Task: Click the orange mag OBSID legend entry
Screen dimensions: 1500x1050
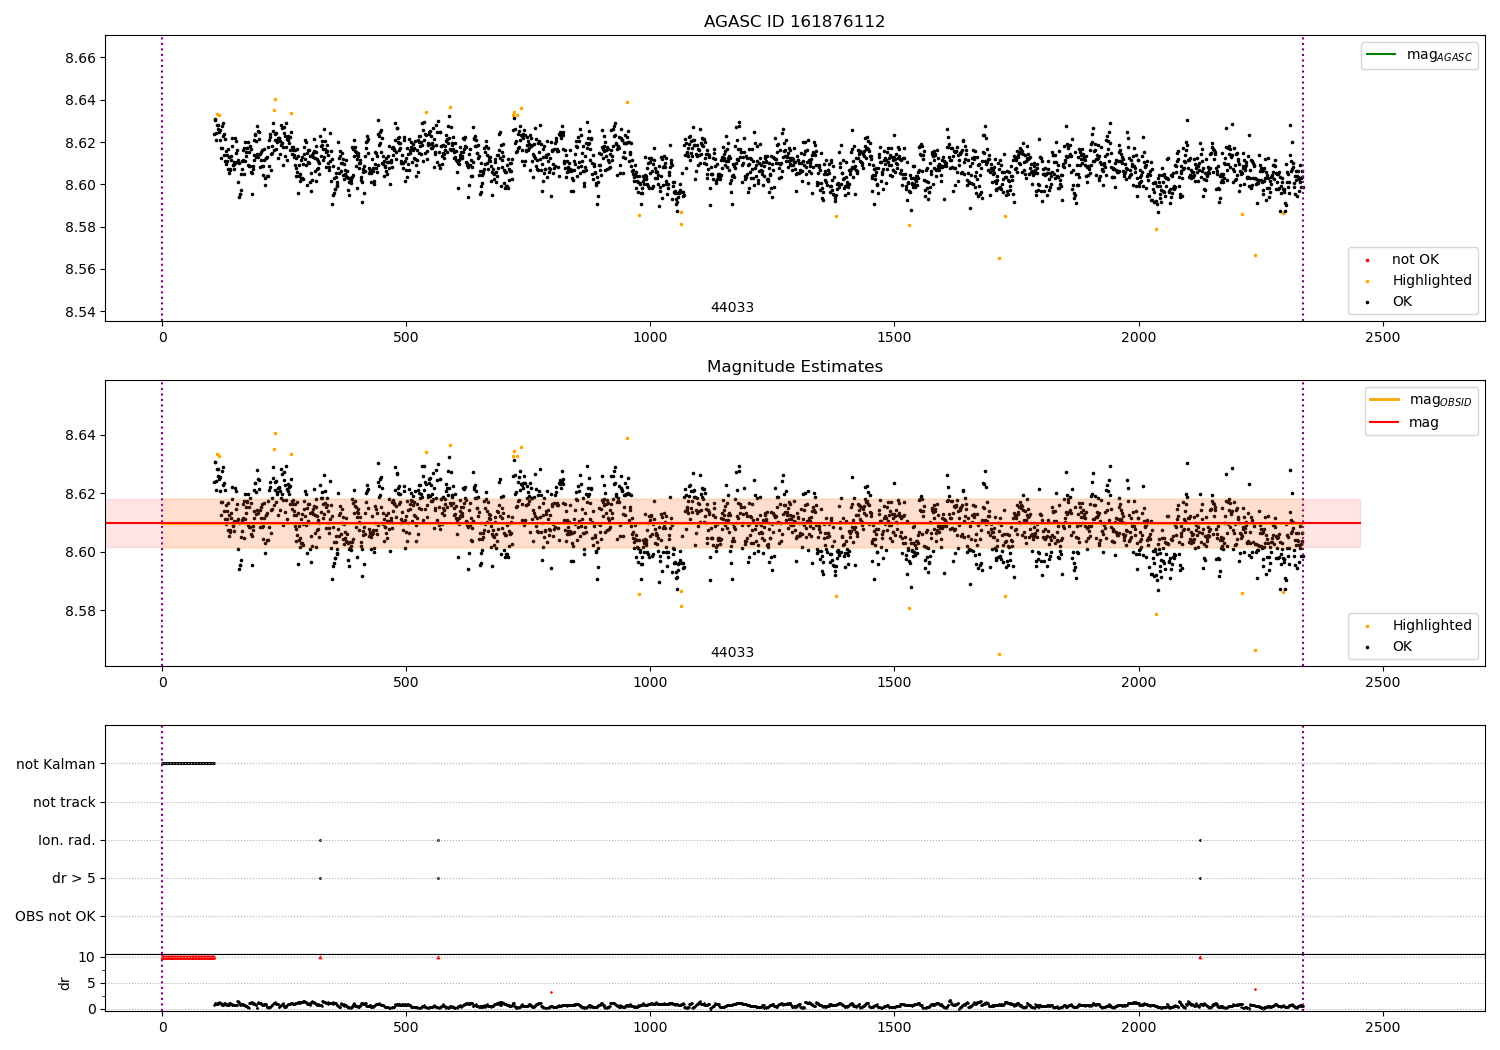Action: pos(1421,400)
